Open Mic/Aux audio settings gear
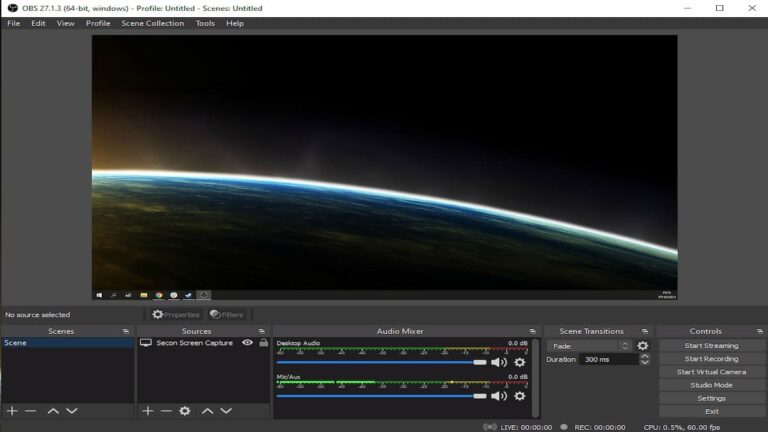The width and height of the screenshot is (768, 432). click(520, 396)
